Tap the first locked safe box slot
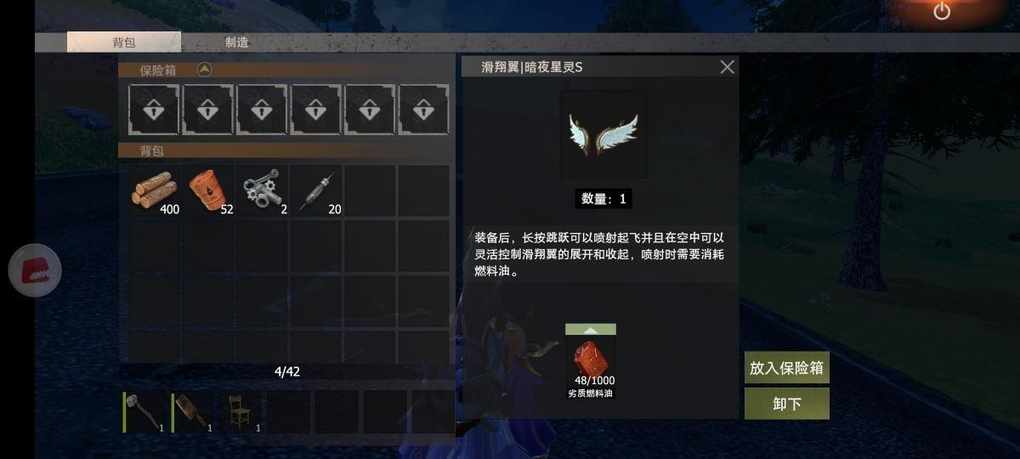Image resolution: width=1020 pixels, height=459 pixels. click(x=154, y=109)
